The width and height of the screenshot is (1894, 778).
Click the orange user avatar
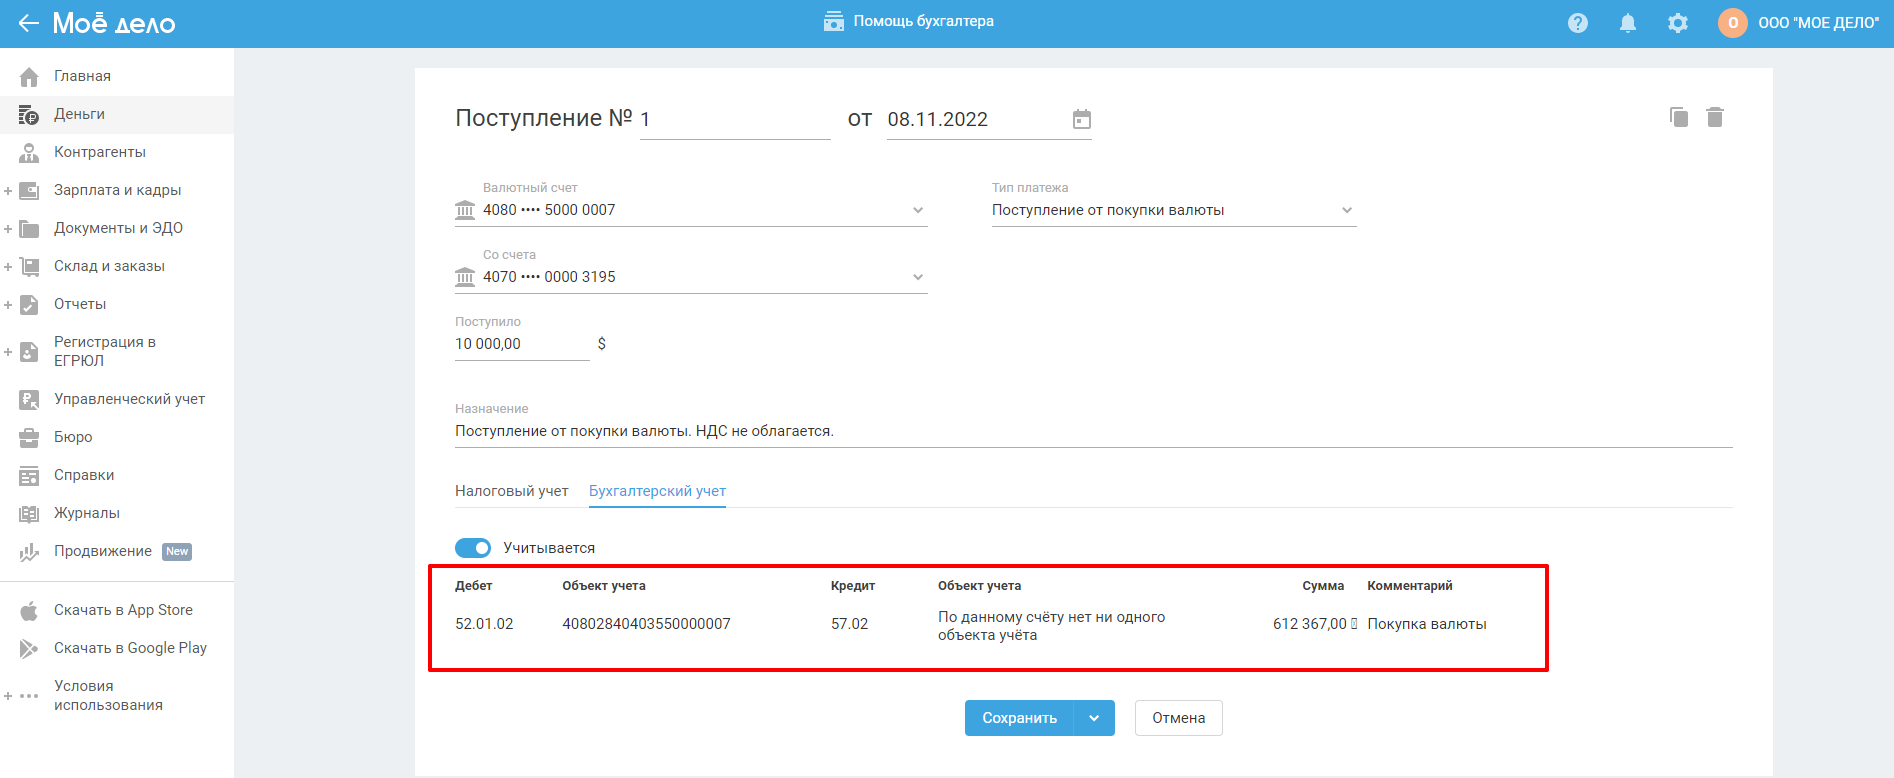1733,23
